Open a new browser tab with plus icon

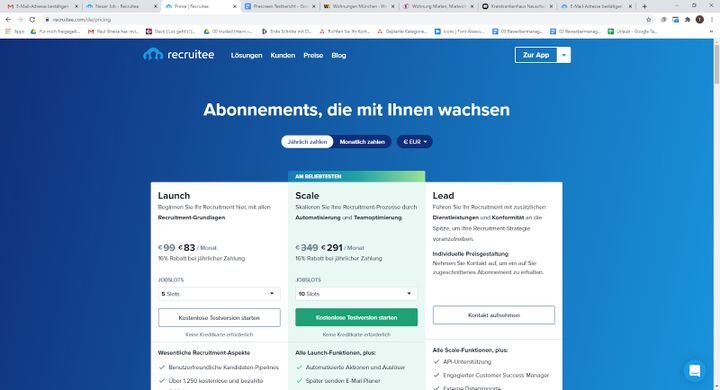[644, 6]
